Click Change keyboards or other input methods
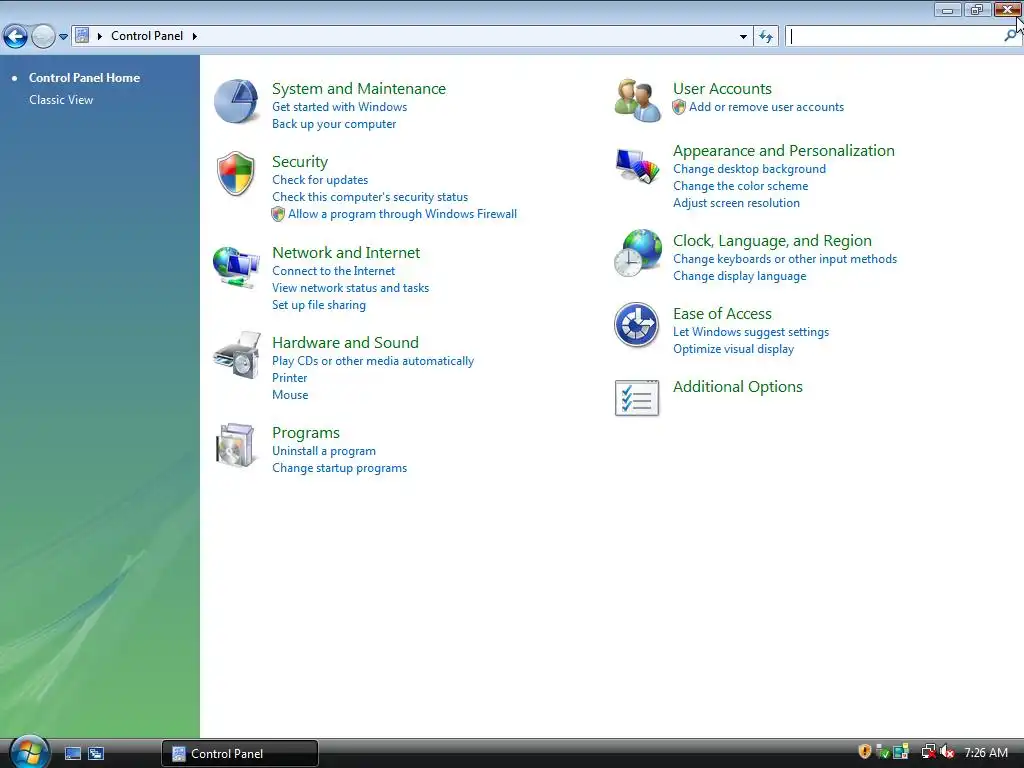1024x768 pixels. pyautogui.click(x=785, y=259)
